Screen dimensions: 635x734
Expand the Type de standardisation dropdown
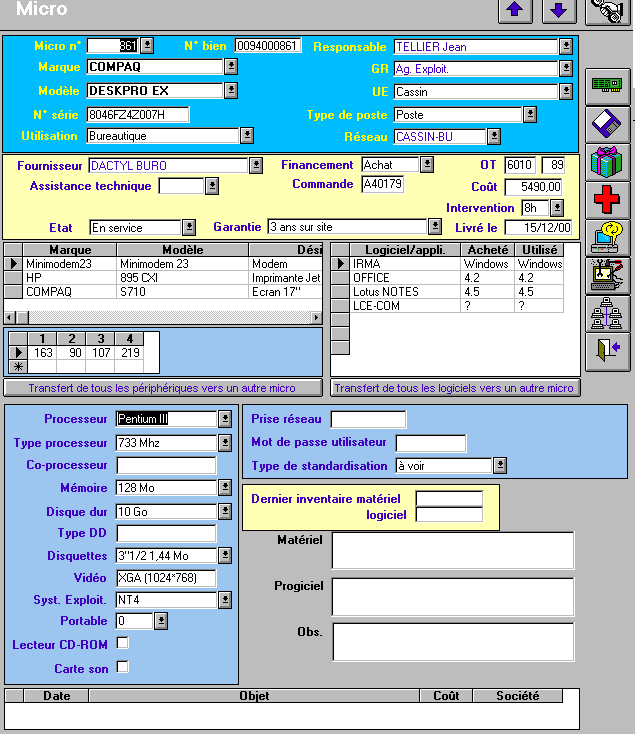point(500,465)
